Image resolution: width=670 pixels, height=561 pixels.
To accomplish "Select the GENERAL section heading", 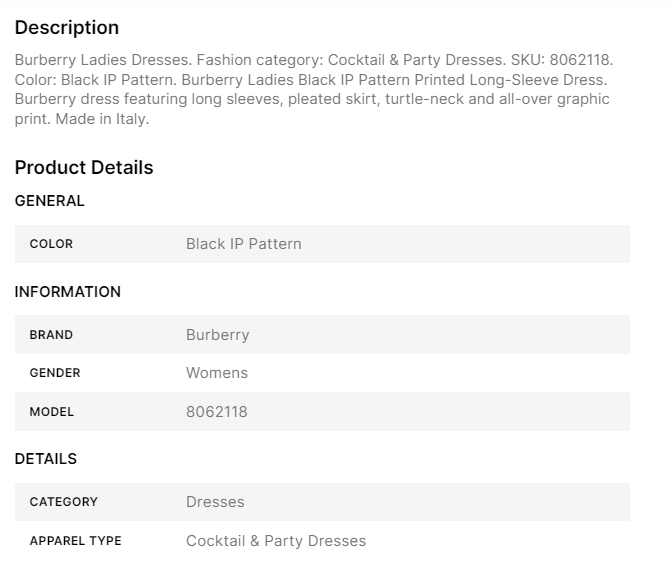I will point(49,201).
